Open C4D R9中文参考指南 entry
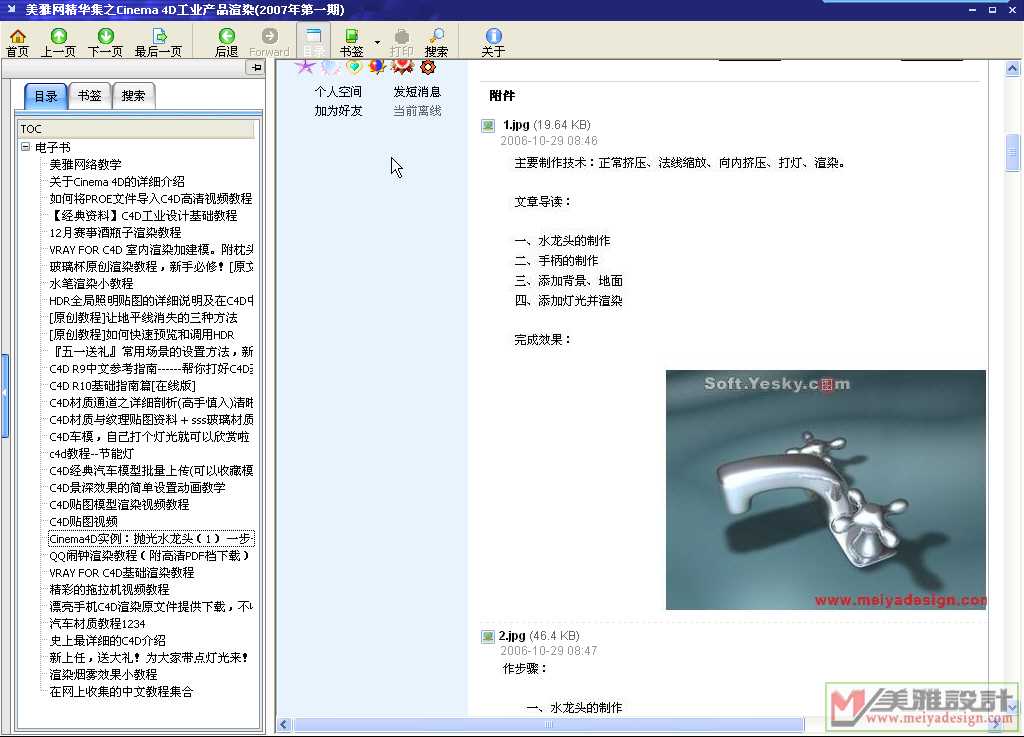Viewport: 1024px width, 737px height. pos(152,368)
